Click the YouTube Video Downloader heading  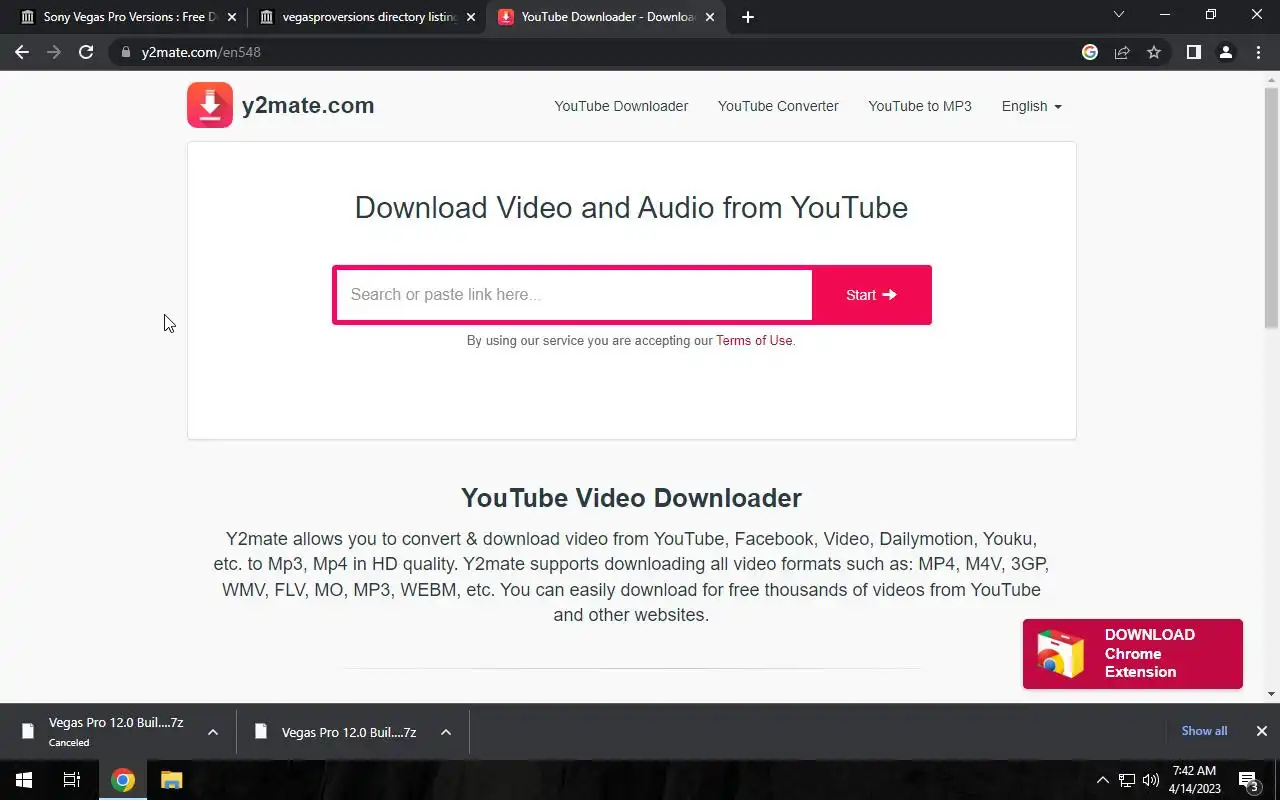point(631,498)
